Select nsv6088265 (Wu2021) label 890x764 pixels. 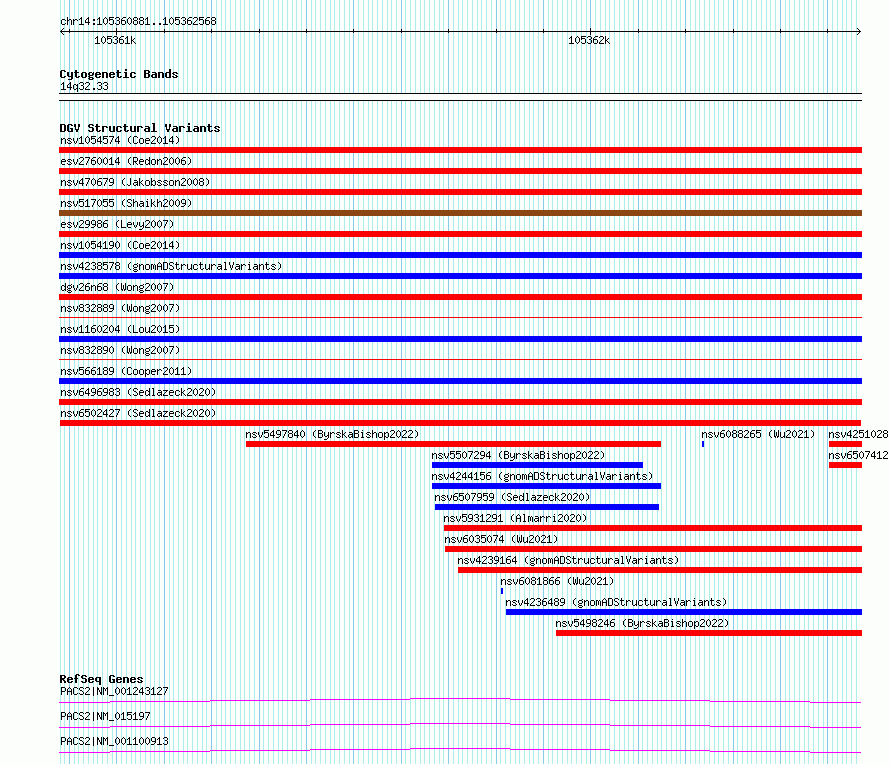(758, 434)
